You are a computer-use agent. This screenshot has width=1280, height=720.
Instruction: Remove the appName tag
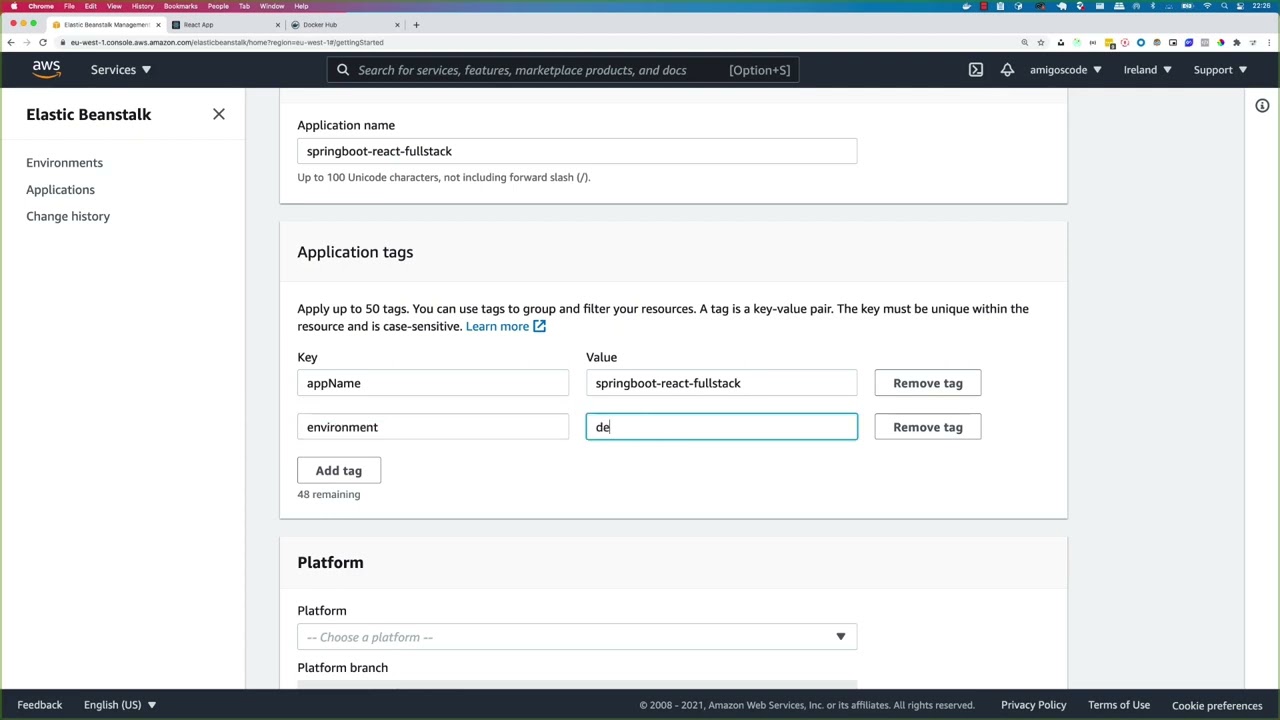pyautogui.click(x=928, y=383)
